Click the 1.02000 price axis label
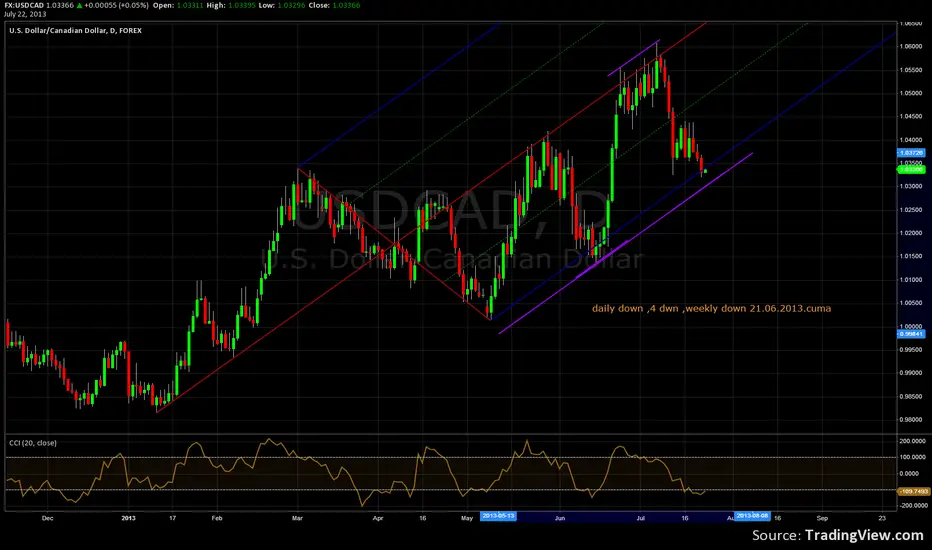This screenshot has height=550, width=932. point(911,232)
